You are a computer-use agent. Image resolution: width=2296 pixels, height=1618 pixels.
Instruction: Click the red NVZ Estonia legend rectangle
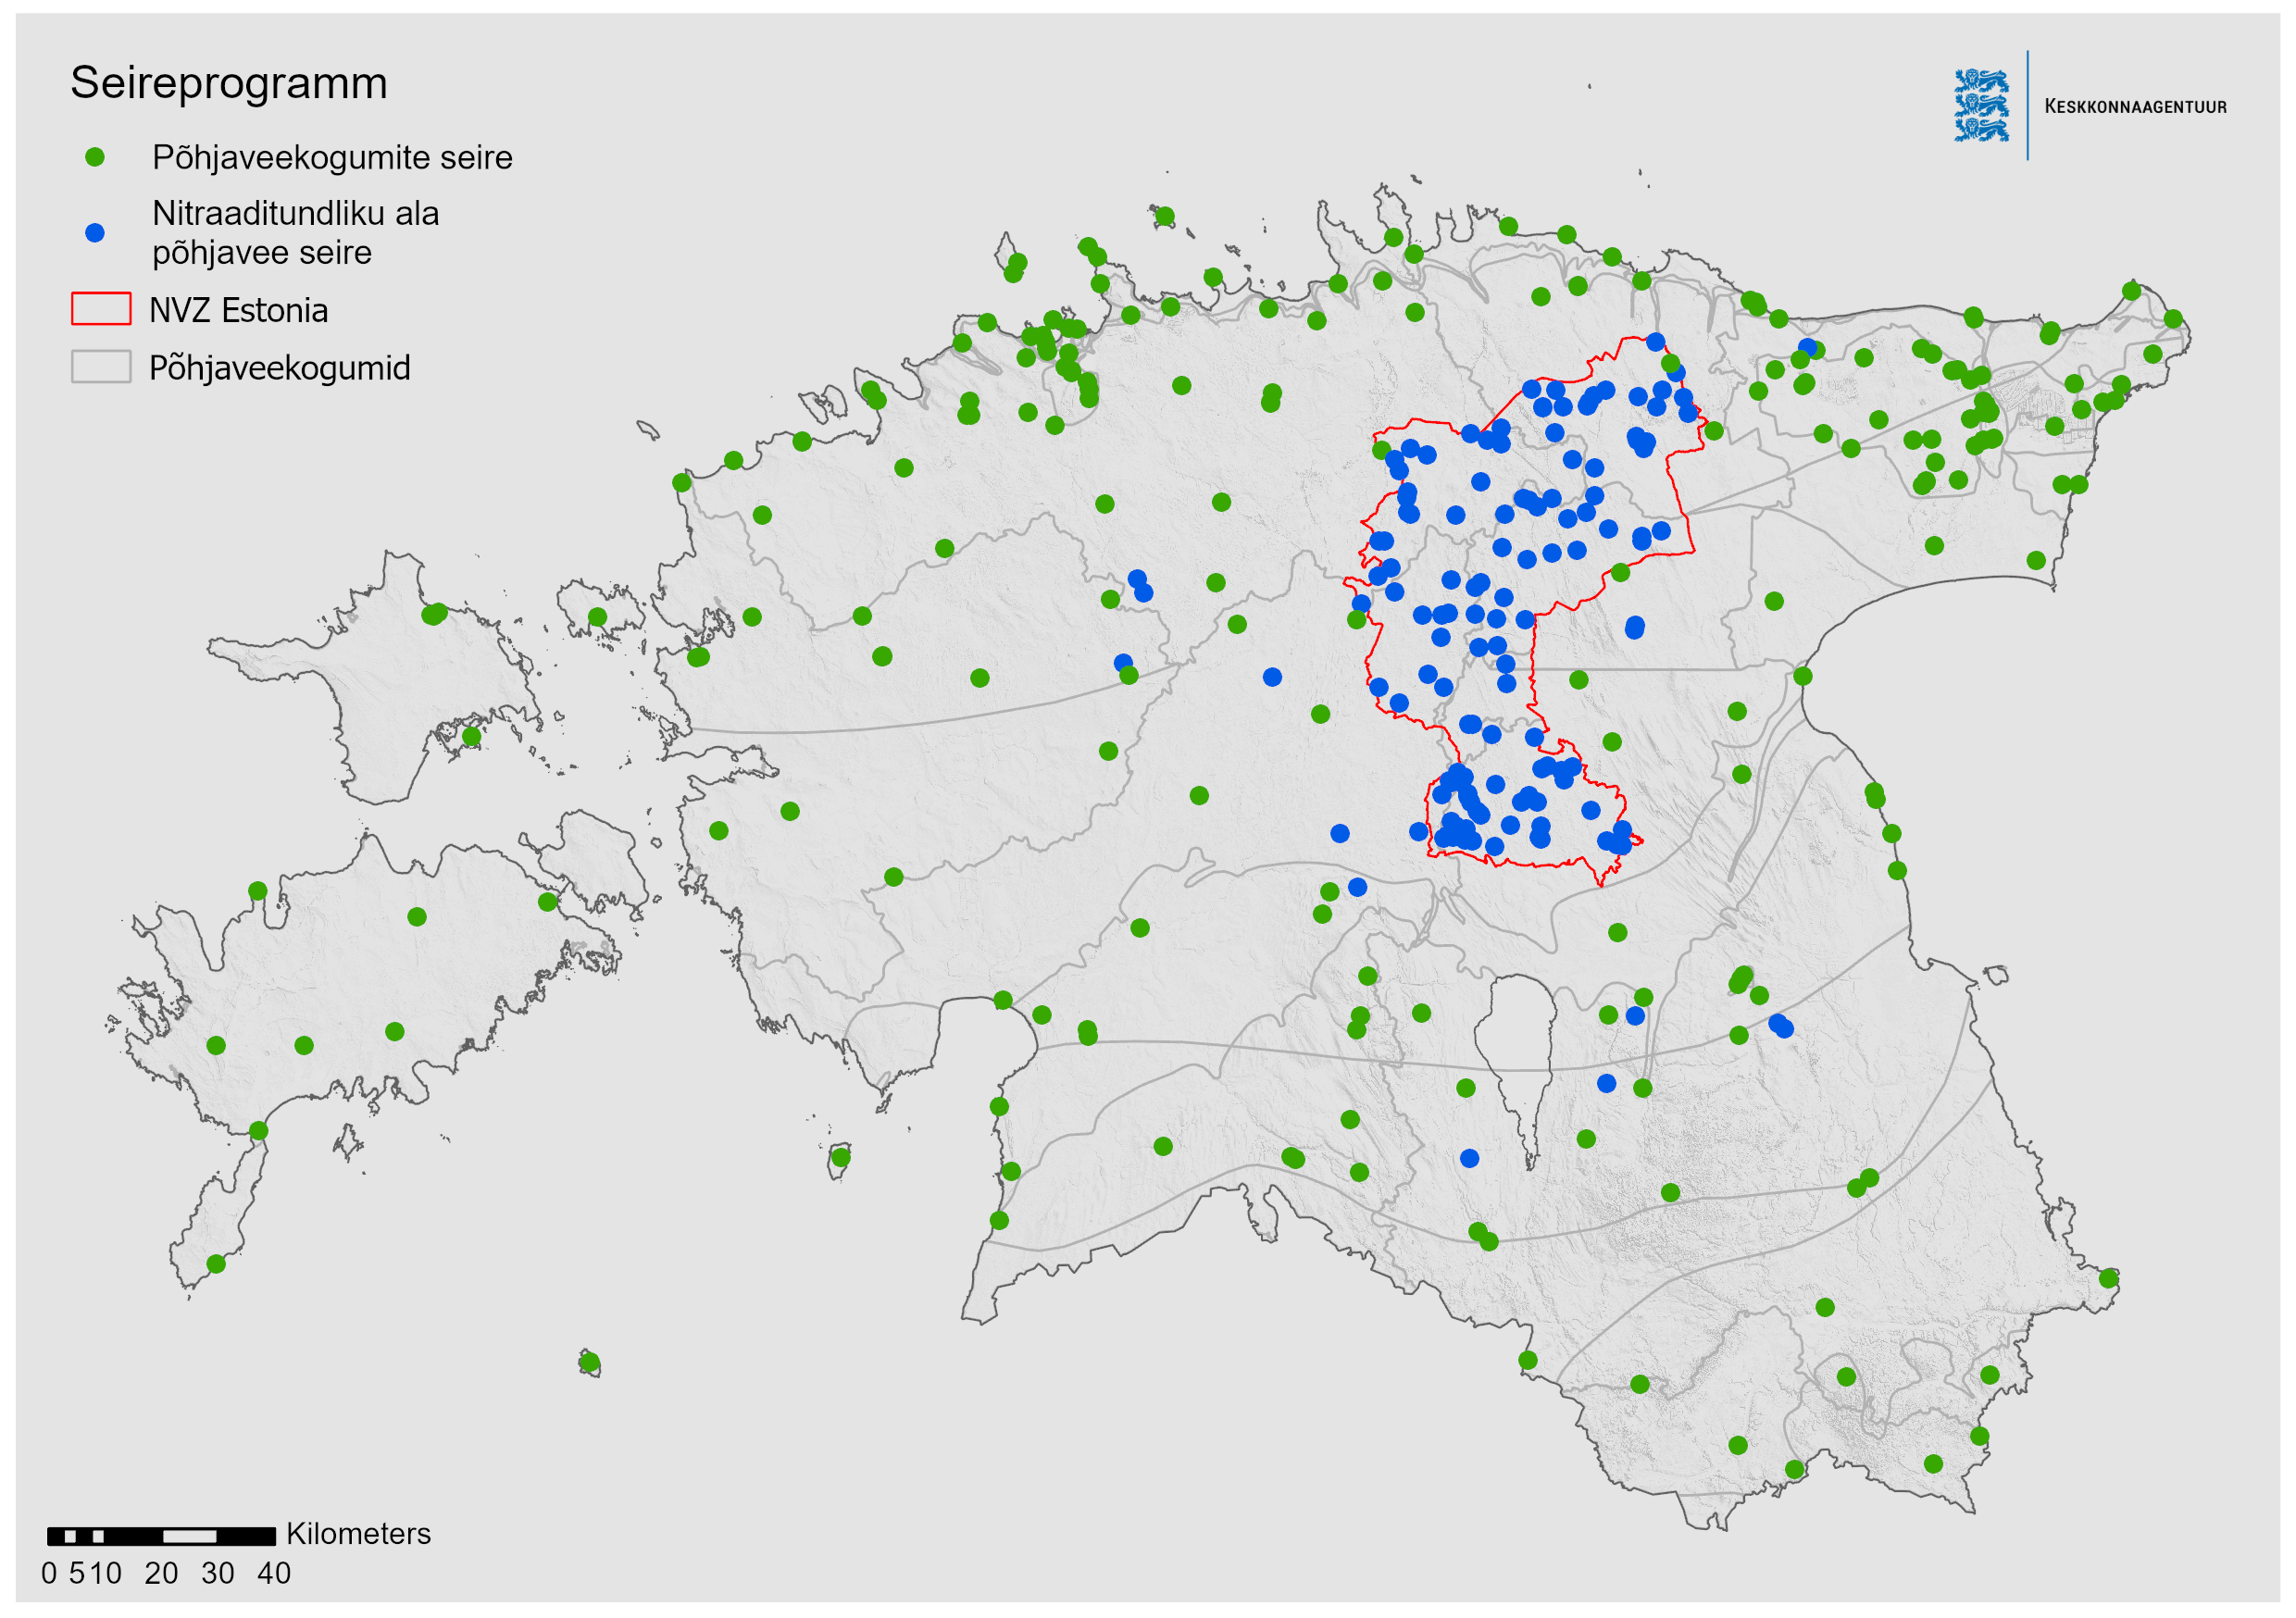click(x=101, y=309)
